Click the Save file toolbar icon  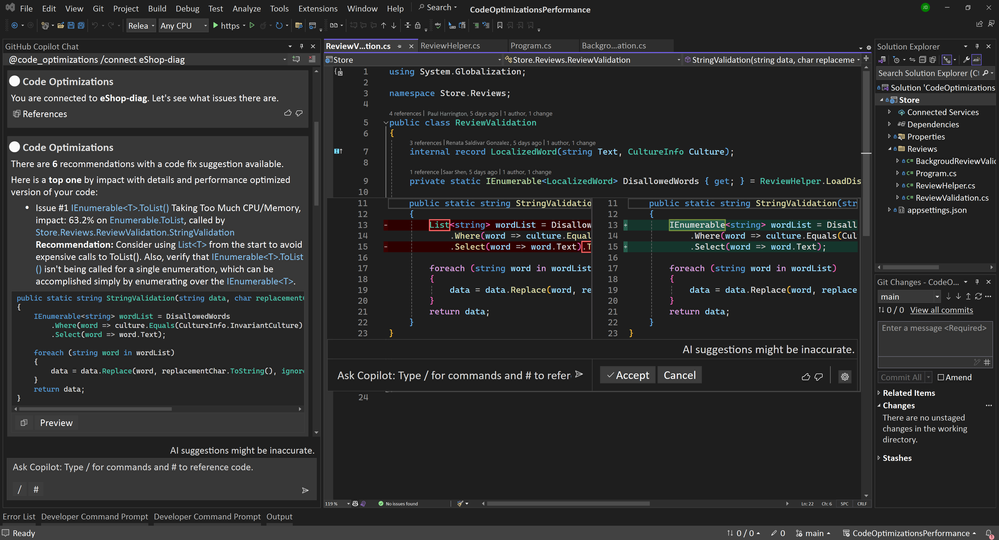tap(71, 25)
